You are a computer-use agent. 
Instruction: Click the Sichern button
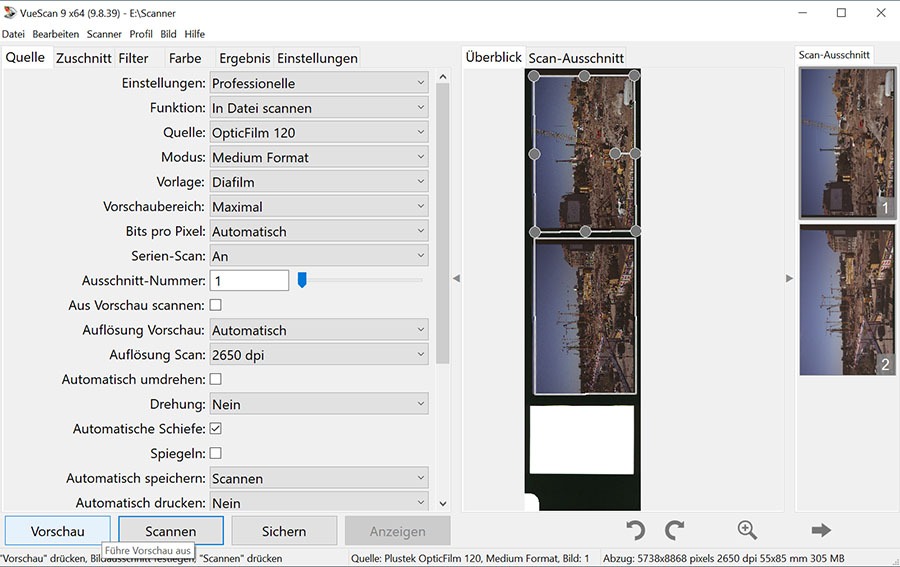(x=284, y=531)
